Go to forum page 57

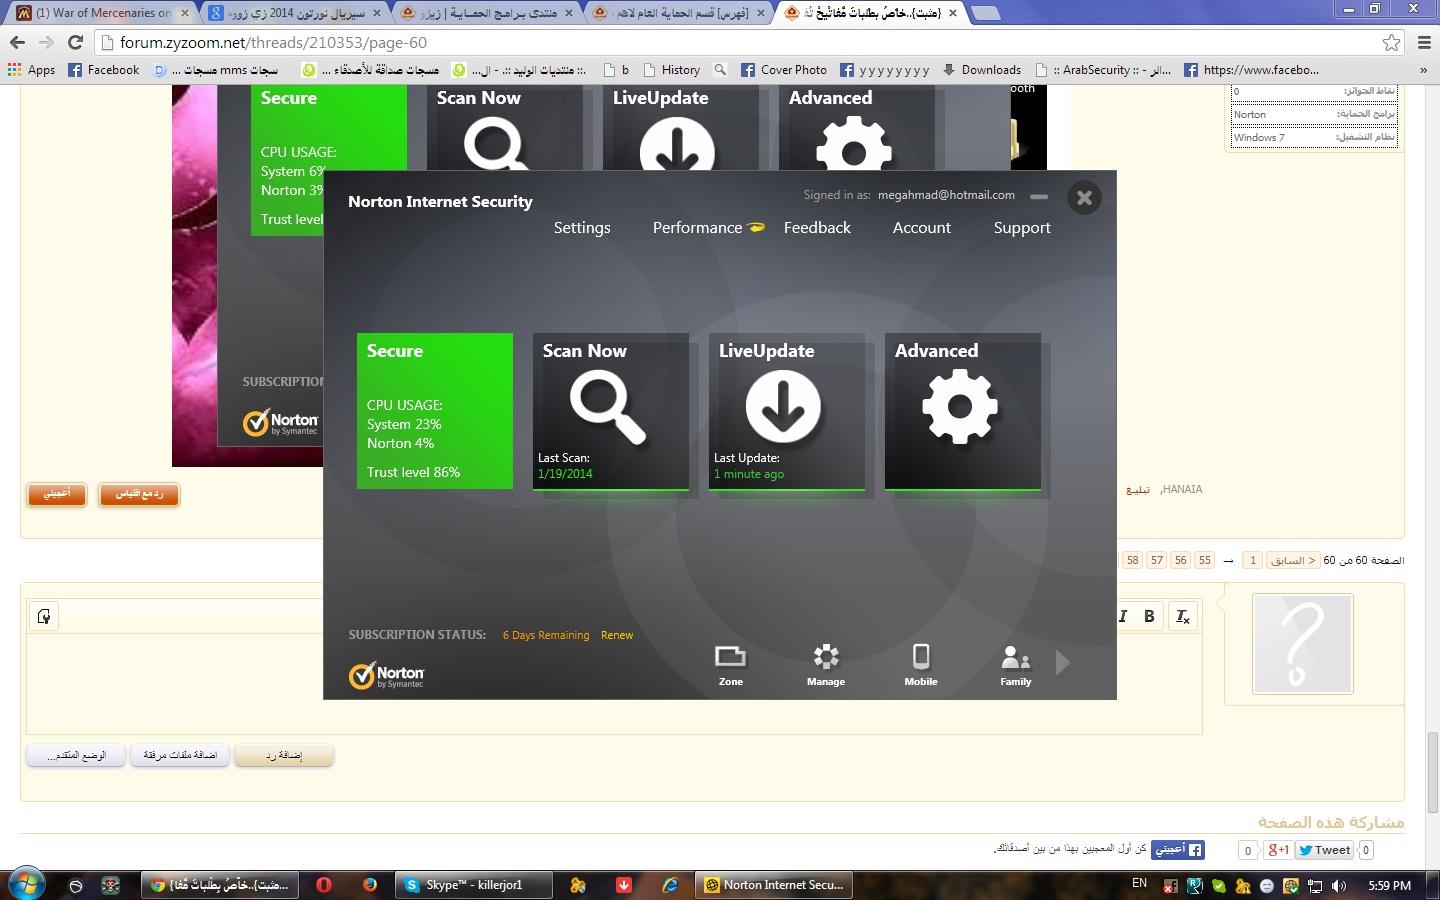[x=1156, y=560]
